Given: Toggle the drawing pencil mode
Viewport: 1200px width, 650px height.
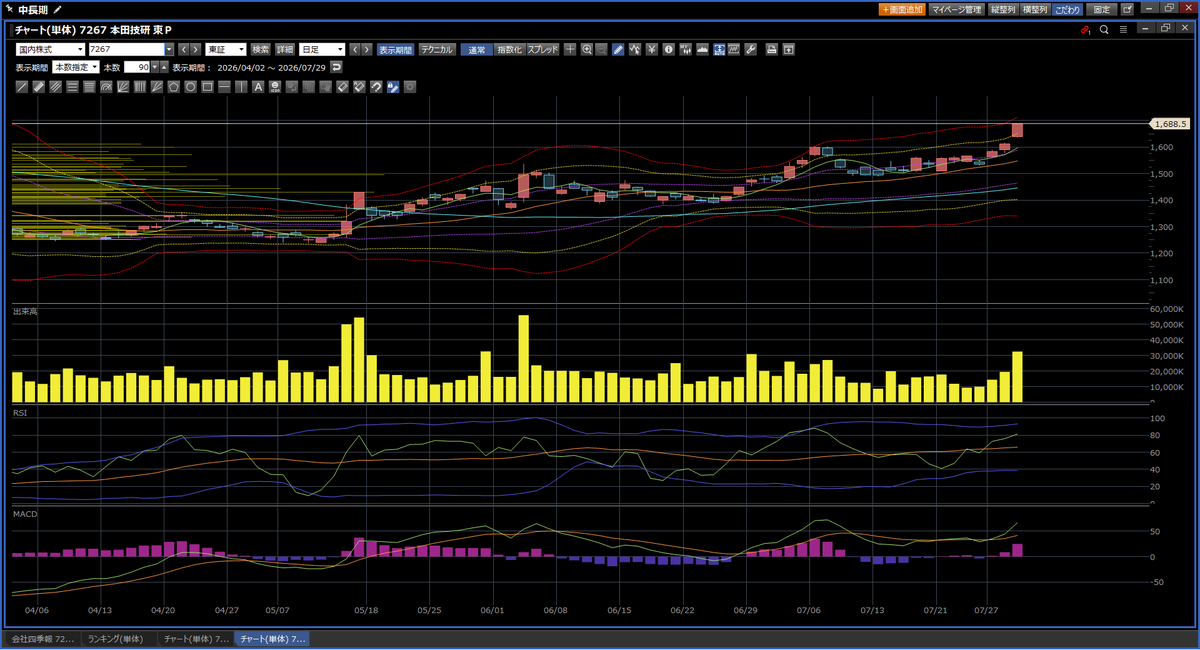Looking at the screenshot, I should click(x=618, y=49).
